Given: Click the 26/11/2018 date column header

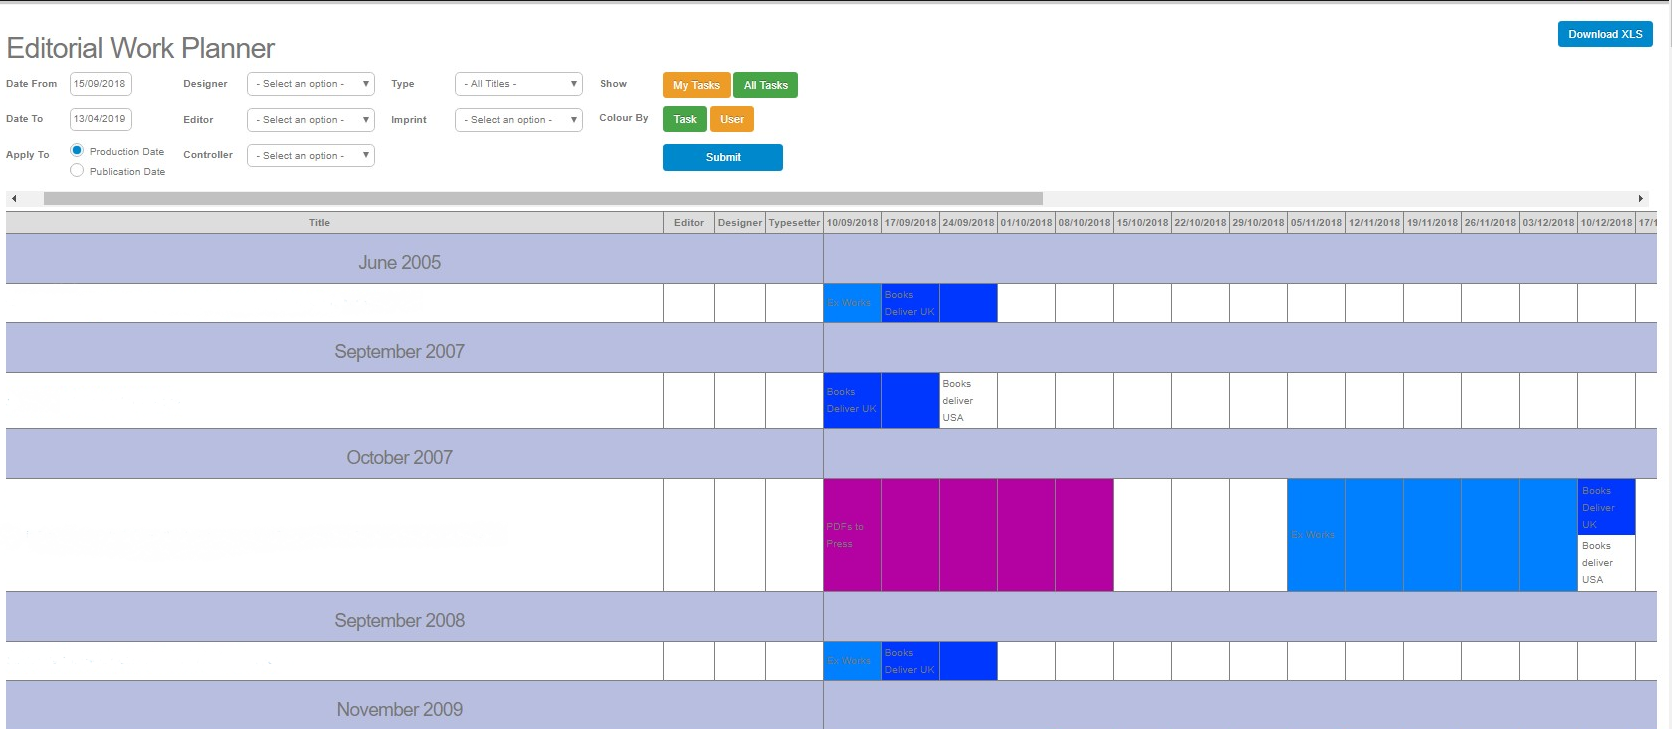Looking at the screenshot, I should [1490, 222].
